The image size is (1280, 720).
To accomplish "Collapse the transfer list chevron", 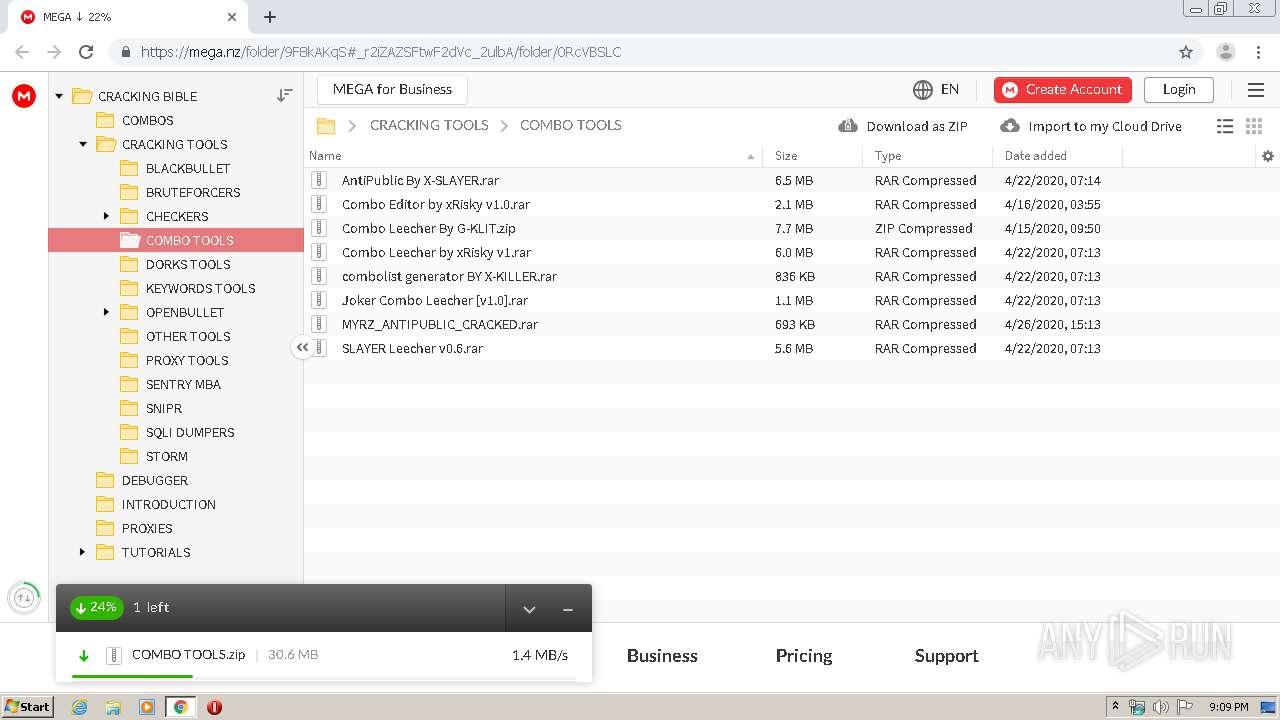I will (x=530, y=609).
